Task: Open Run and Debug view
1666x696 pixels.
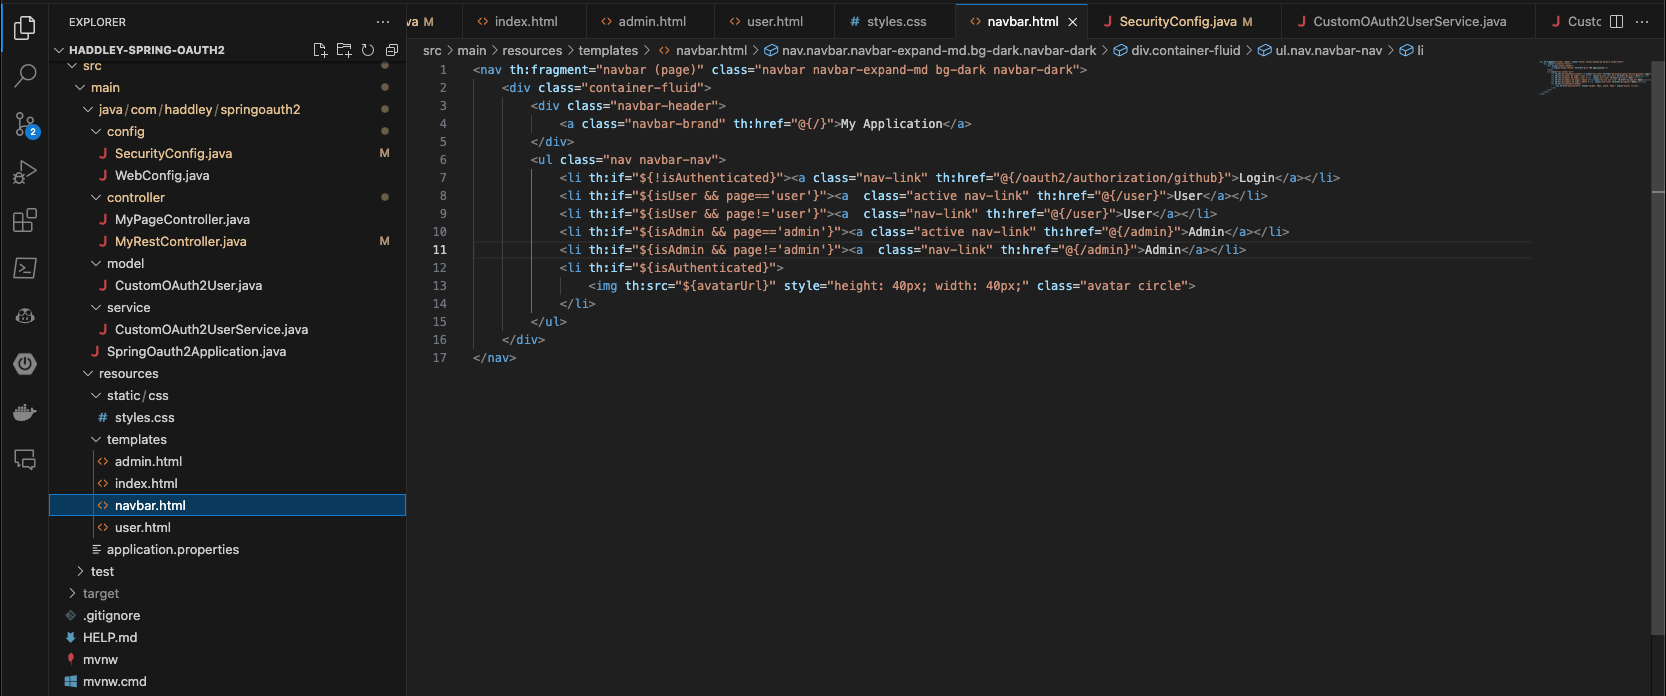Action: point(25,172)
